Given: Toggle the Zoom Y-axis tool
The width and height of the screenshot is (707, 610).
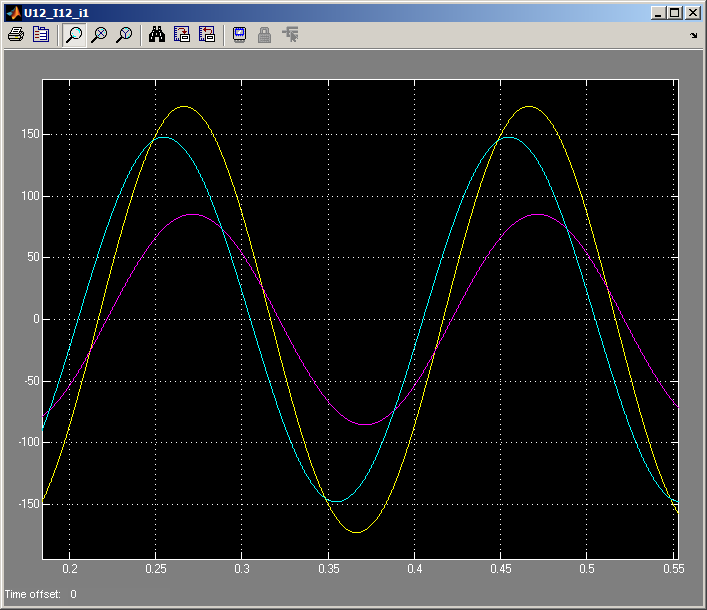Looking at the screenshot, I should (124, 35).
